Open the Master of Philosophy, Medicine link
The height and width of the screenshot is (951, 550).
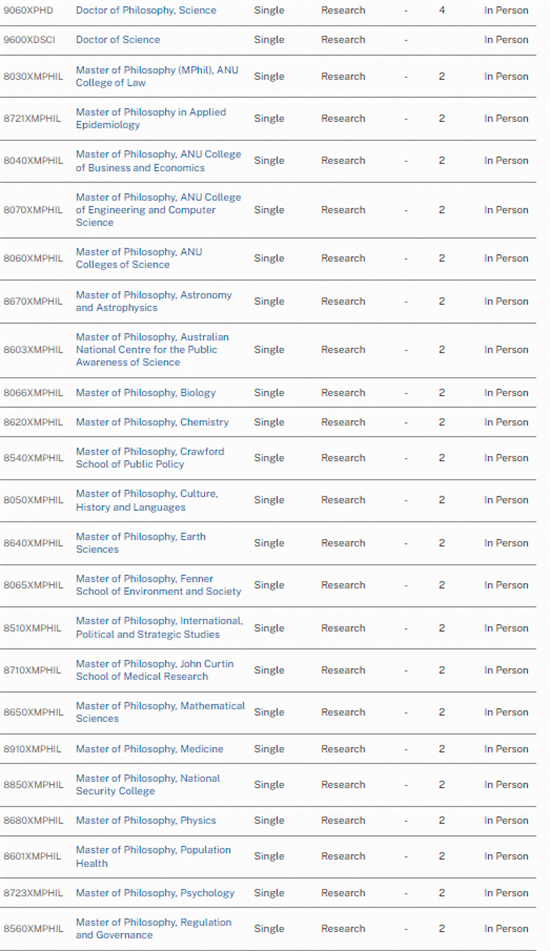tap(149, 749)
